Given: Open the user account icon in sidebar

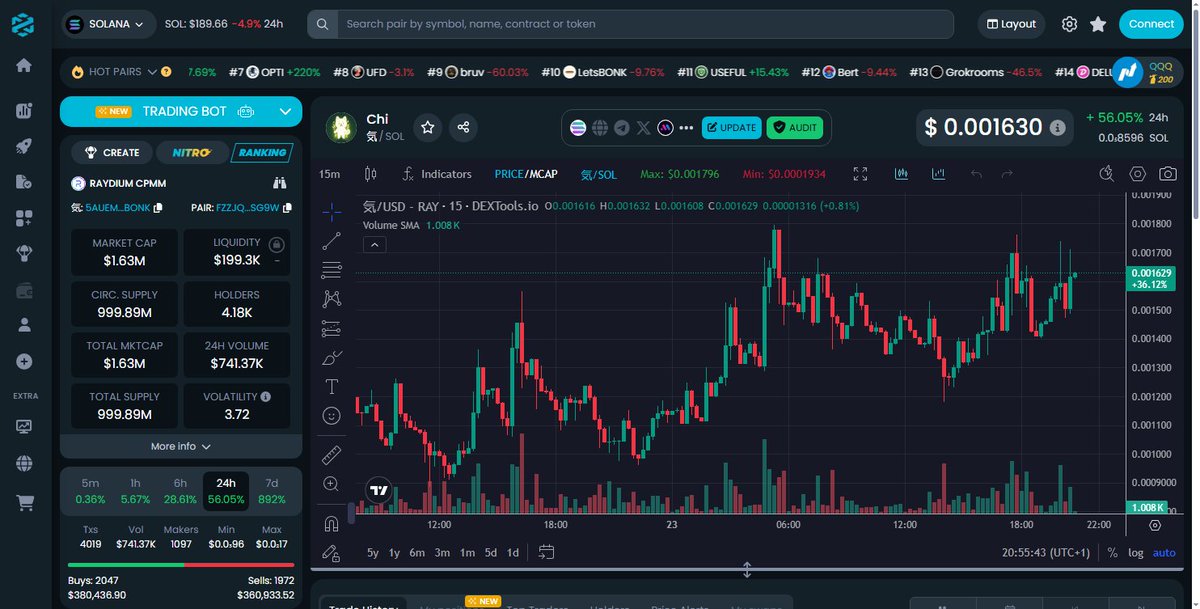Looking at the screenshot, I should [24, 325].
